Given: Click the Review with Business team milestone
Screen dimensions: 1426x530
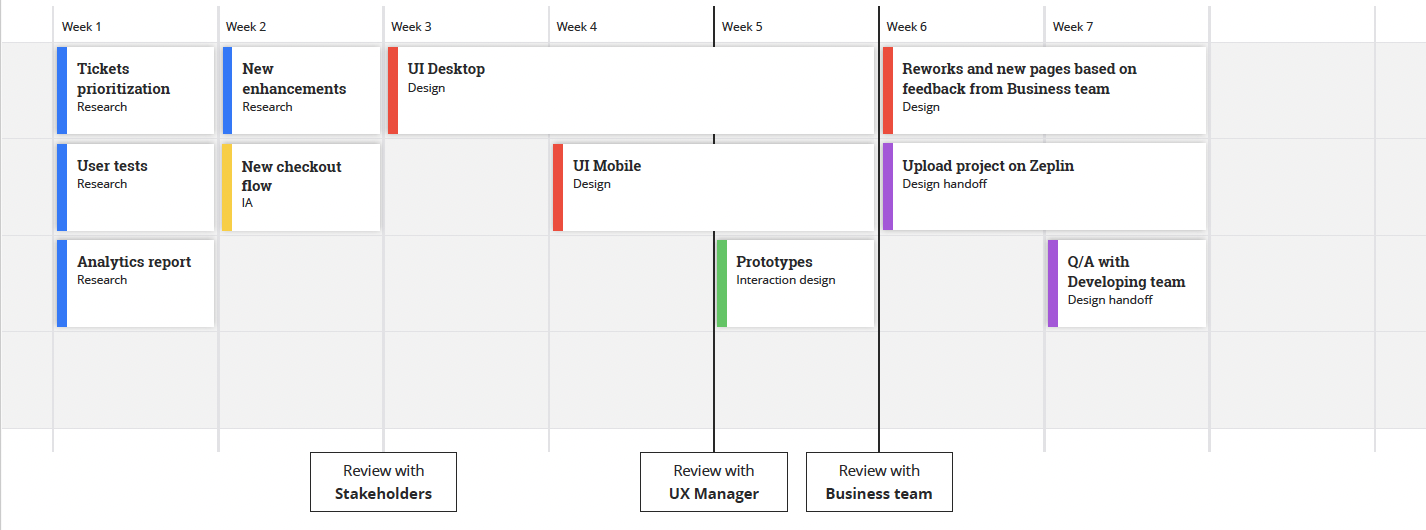Looking at the screenshot, I should pyautogui.click(x=879, y=482).
